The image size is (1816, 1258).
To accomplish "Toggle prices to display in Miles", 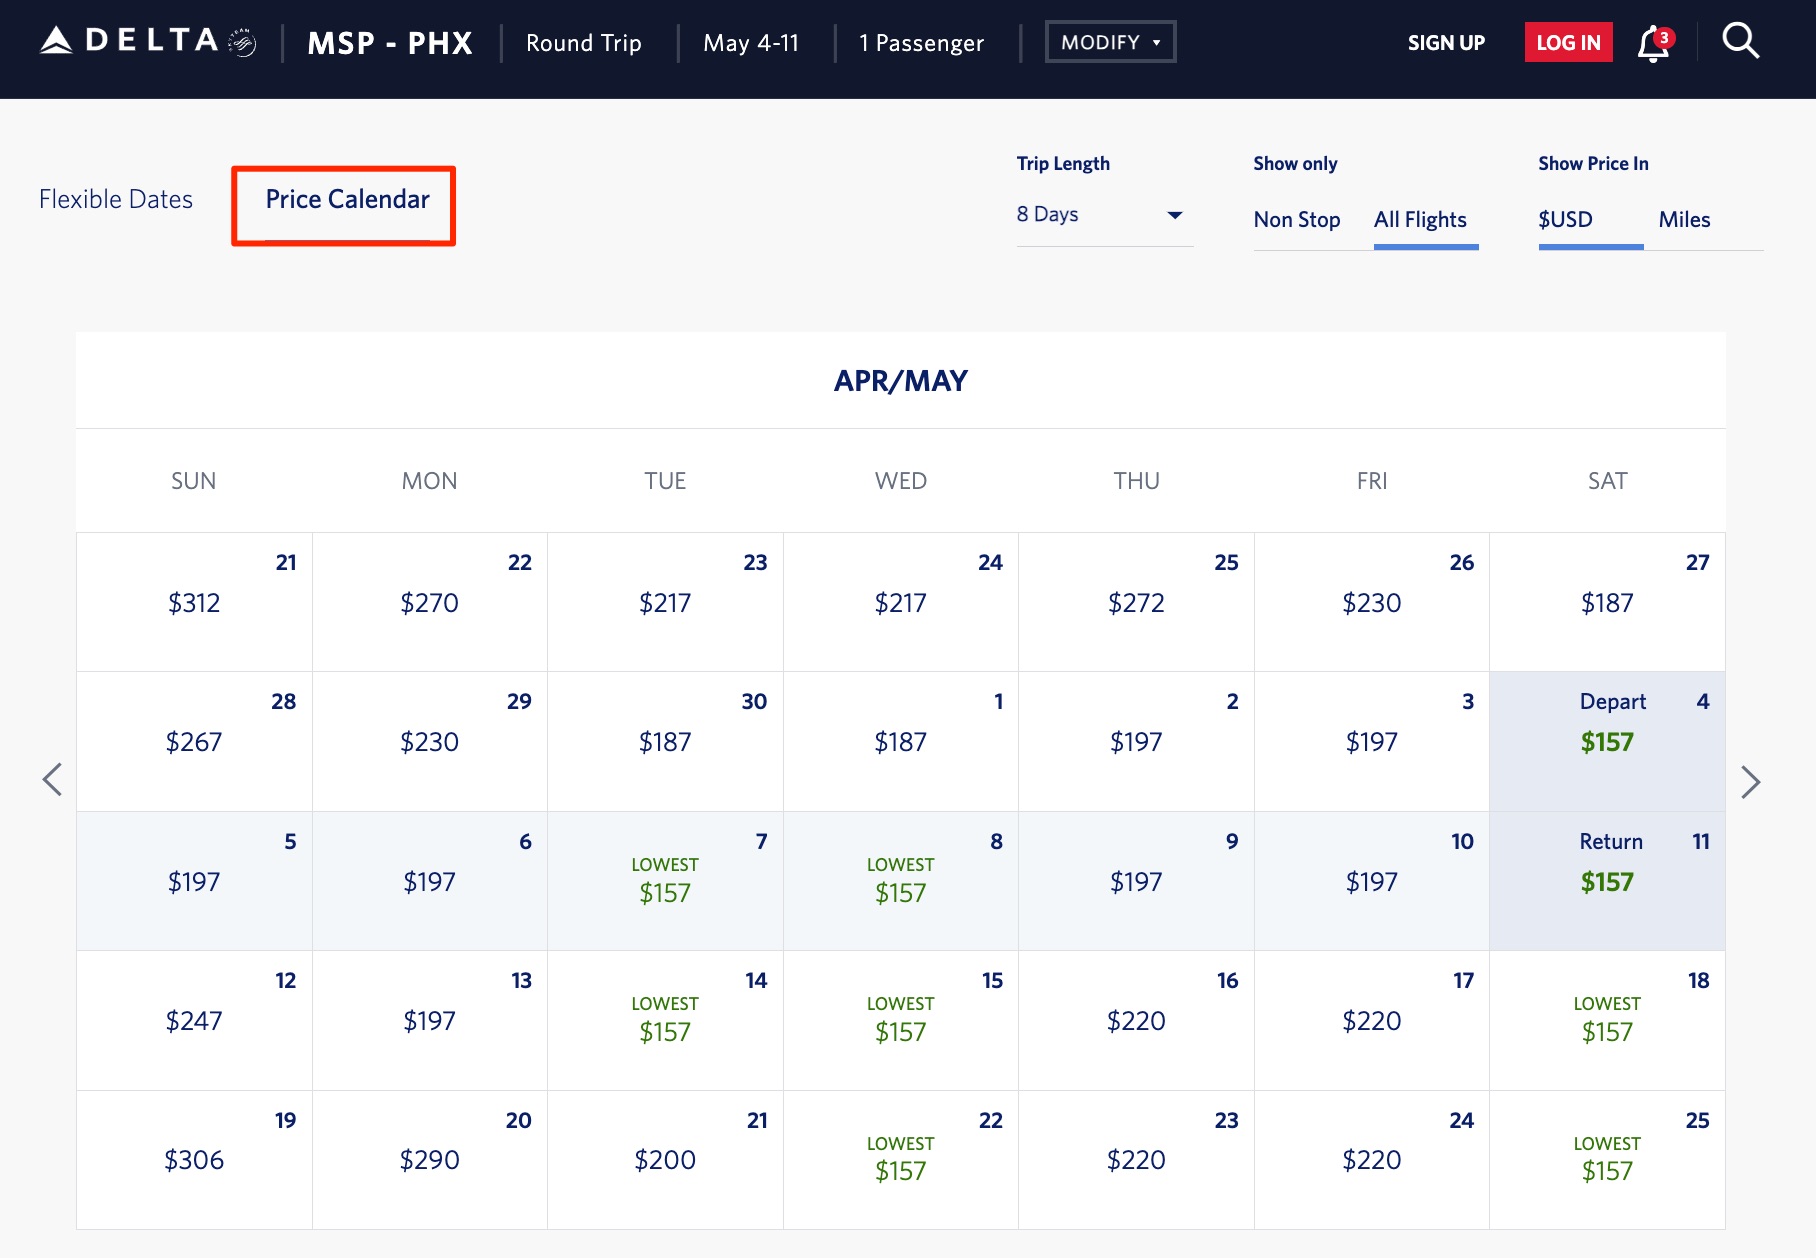I will coord(1684,219).
